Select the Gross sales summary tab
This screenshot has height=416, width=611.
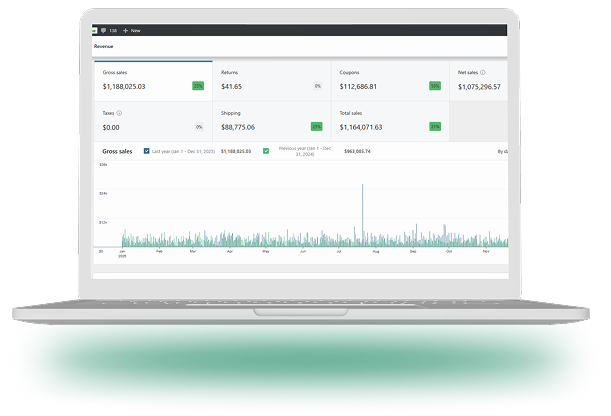tap(153, 80)
